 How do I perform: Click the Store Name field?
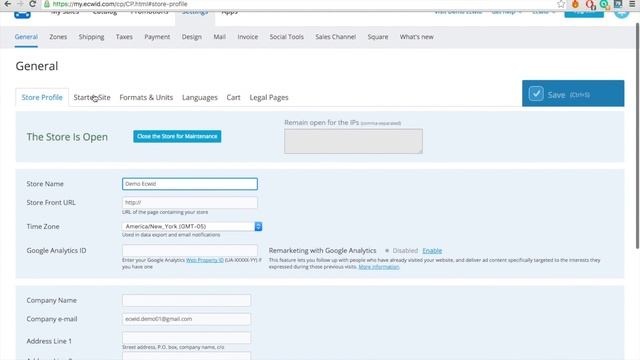tap(190, 184)
